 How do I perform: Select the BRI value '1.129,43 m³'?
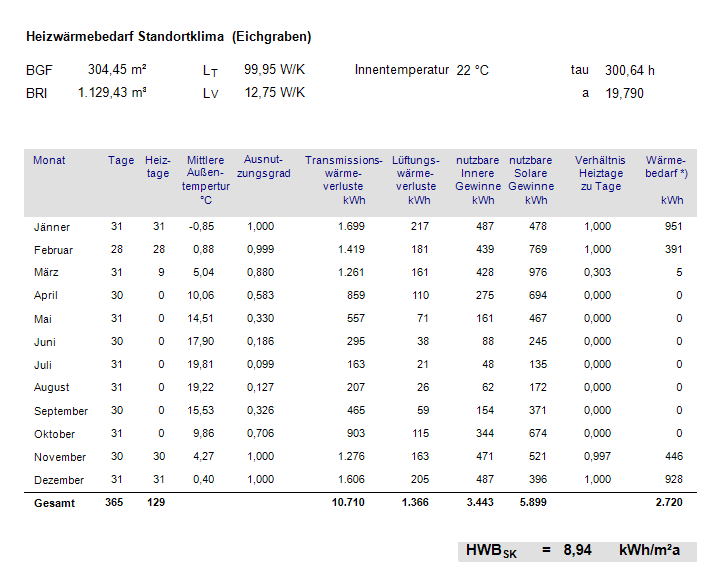112,93
